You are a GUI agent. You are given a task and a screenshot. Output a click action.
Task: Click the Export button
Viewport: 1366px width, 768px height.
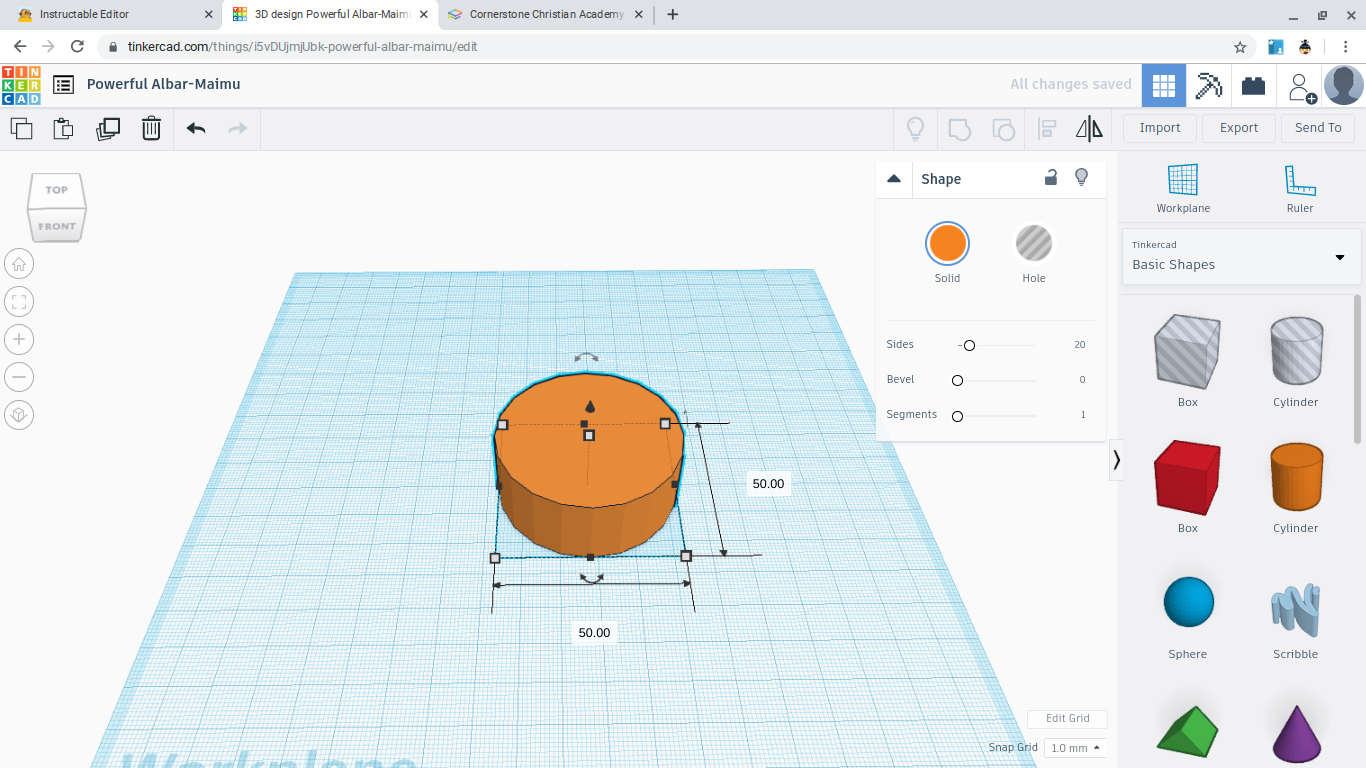(x=1238, y=128)
